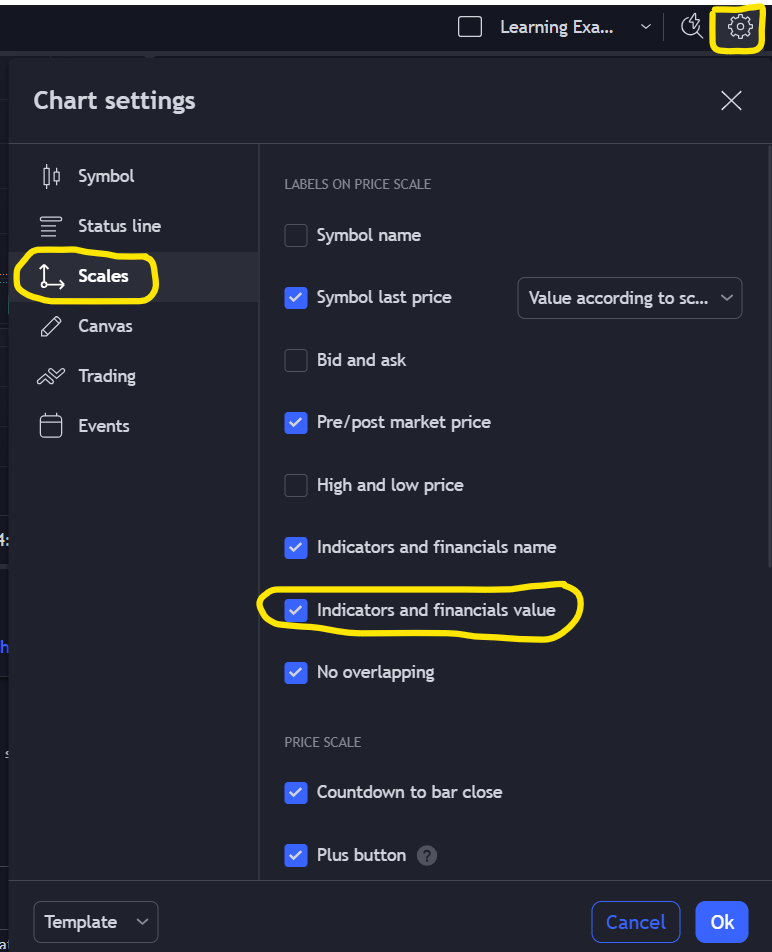This screenshot has width=772, height=952.
Task: Open chart settings via gear icon
Action: [740, 27]
